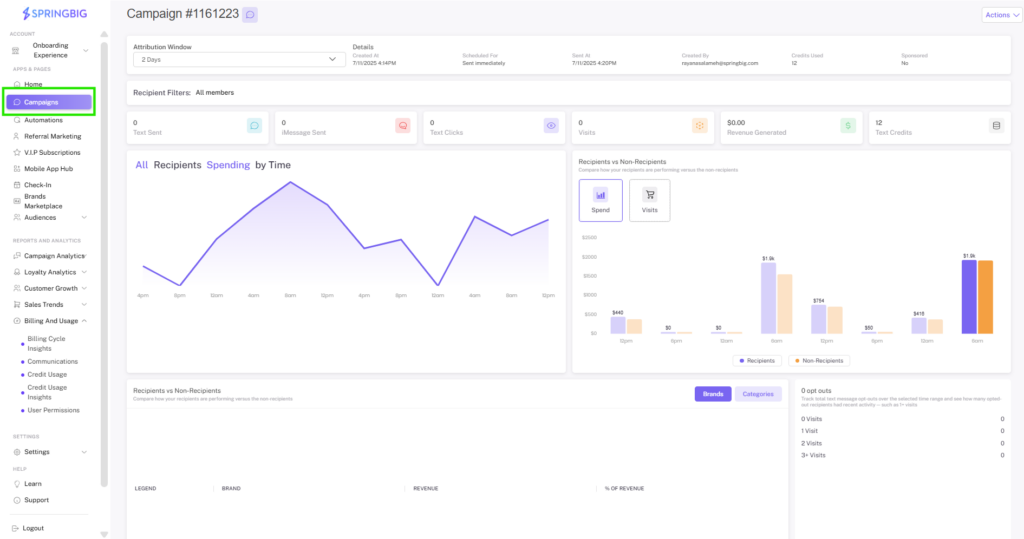This screenshot has width=1024, height=539.
Task: Click the Visits orange icon
Action: pyautogui.click(x=699, y=125)
